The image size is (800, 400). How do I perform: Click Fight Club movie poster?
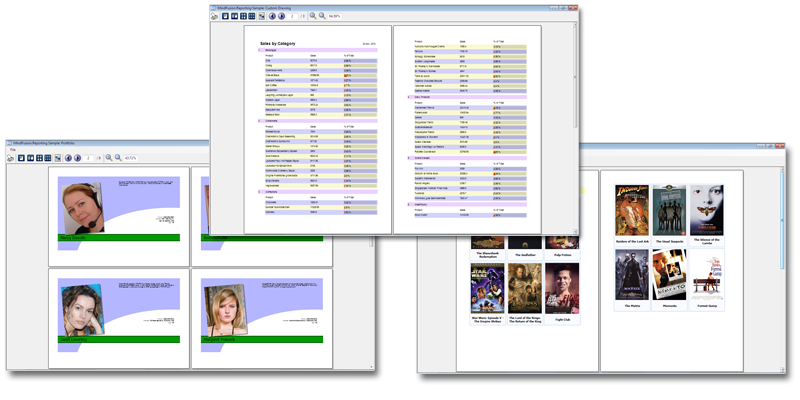click(x=562, y=288)
